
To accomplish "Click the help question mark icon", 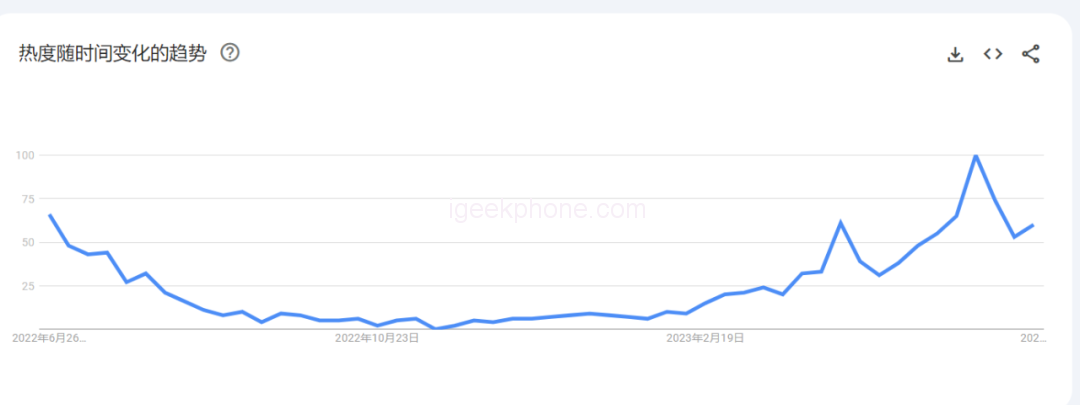I will pos(230,53).
